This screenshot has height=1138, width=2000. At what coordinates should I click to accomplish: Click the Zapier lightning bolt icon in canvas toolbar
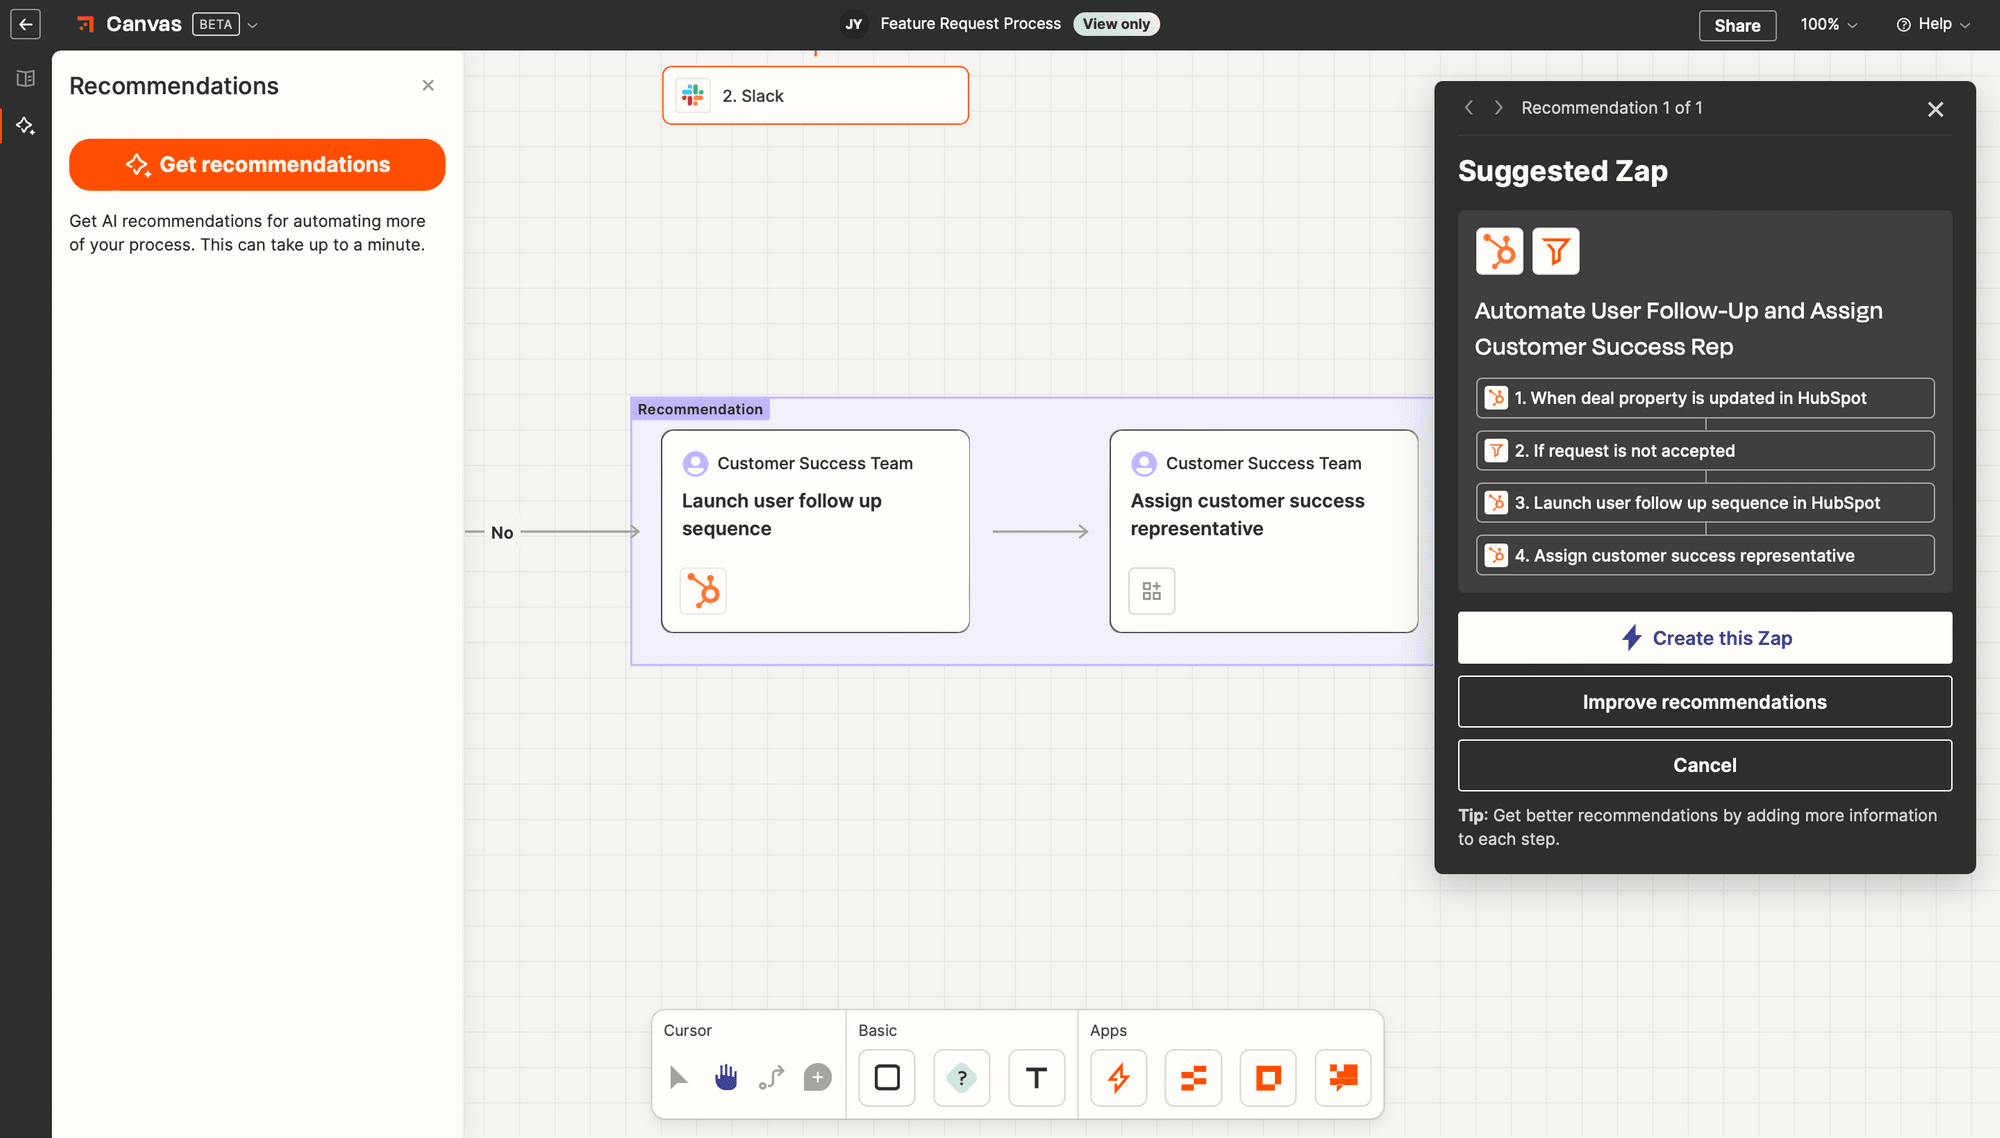(1118, 1076)
